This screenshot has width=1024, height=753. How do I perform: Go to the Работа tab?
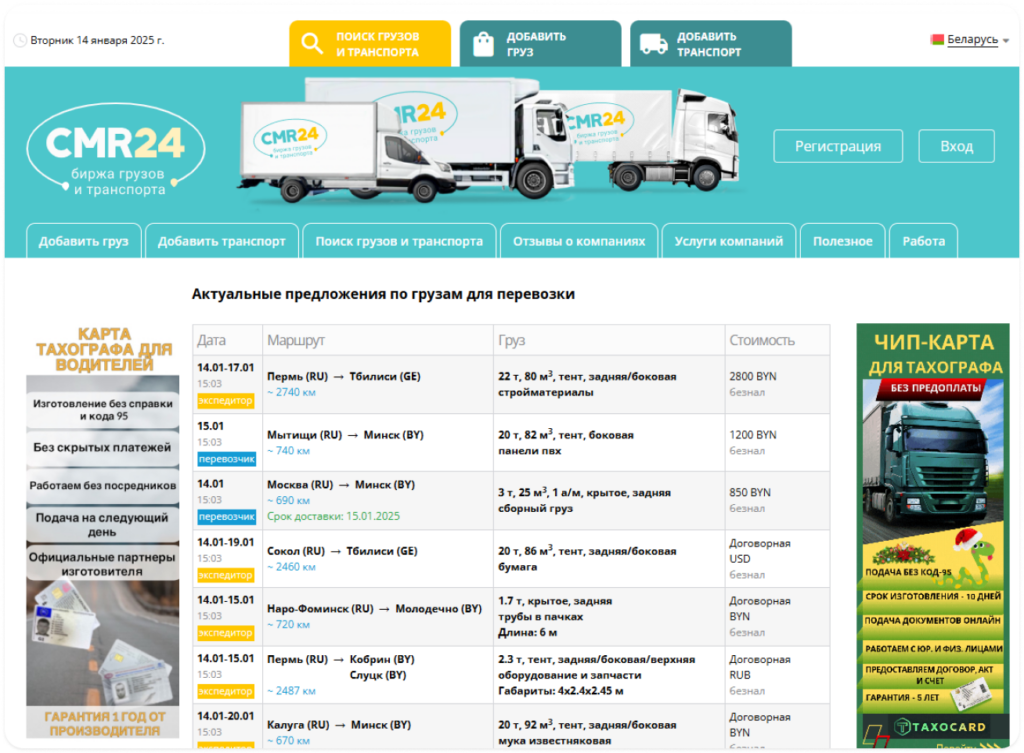[923, 241]
